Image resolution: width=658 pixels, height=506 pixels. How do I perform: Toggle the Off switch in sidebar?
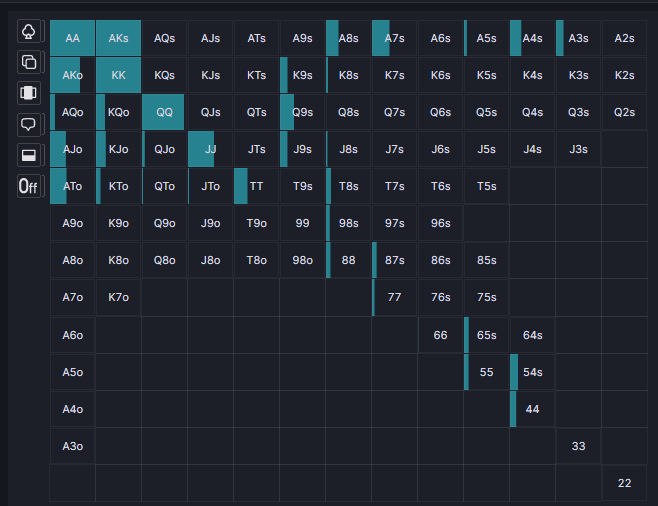pyautogui.click(x=30, y=186)
